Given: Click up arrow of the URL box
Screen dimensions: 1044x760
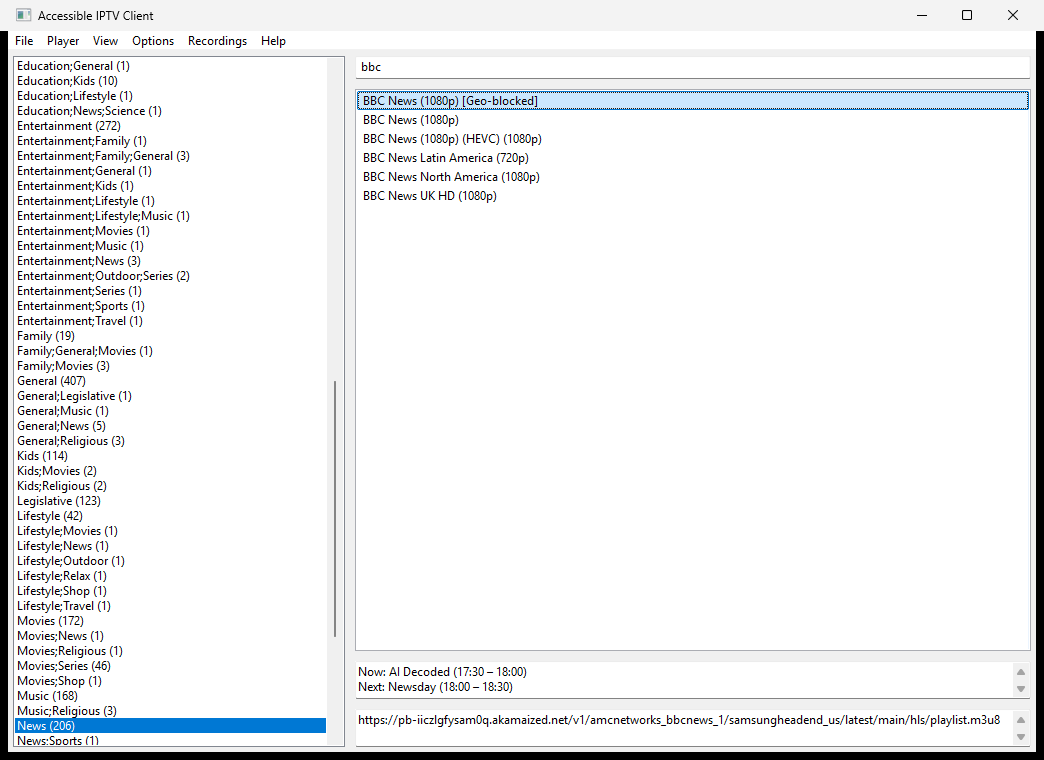Looking at the screenshot, I should click(x=1021, y=719).
